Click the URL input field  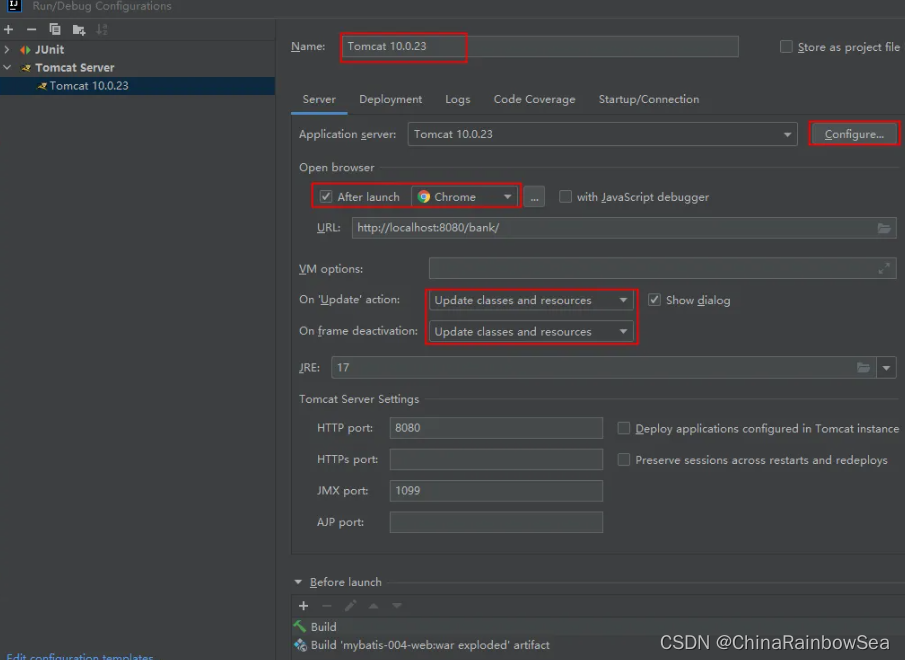[x=624, y=228]
